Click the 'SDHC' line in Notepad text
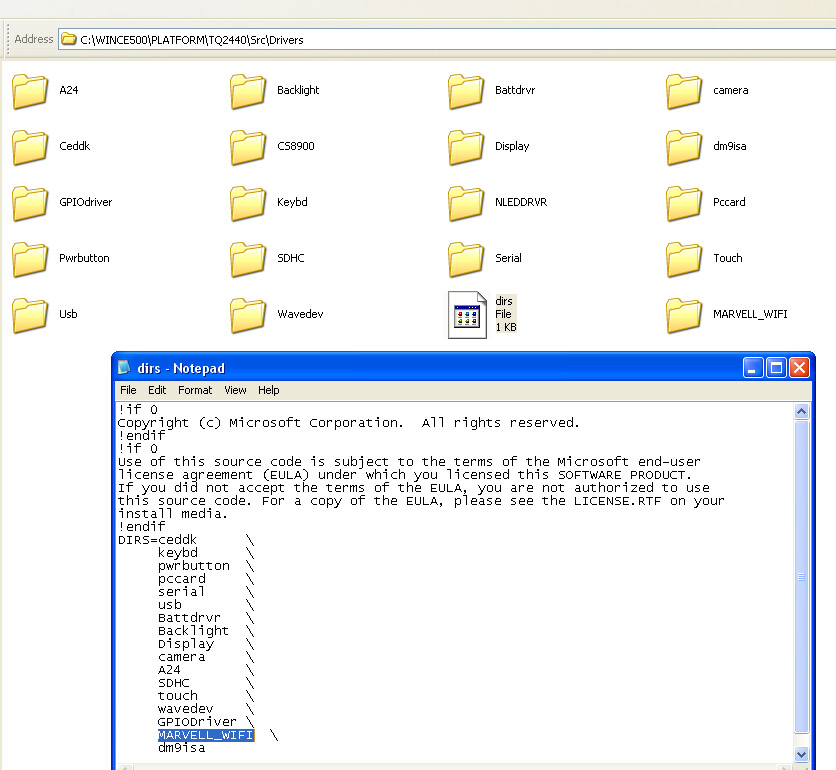Screen dimensions: 836x770 [x=173, y=683]
